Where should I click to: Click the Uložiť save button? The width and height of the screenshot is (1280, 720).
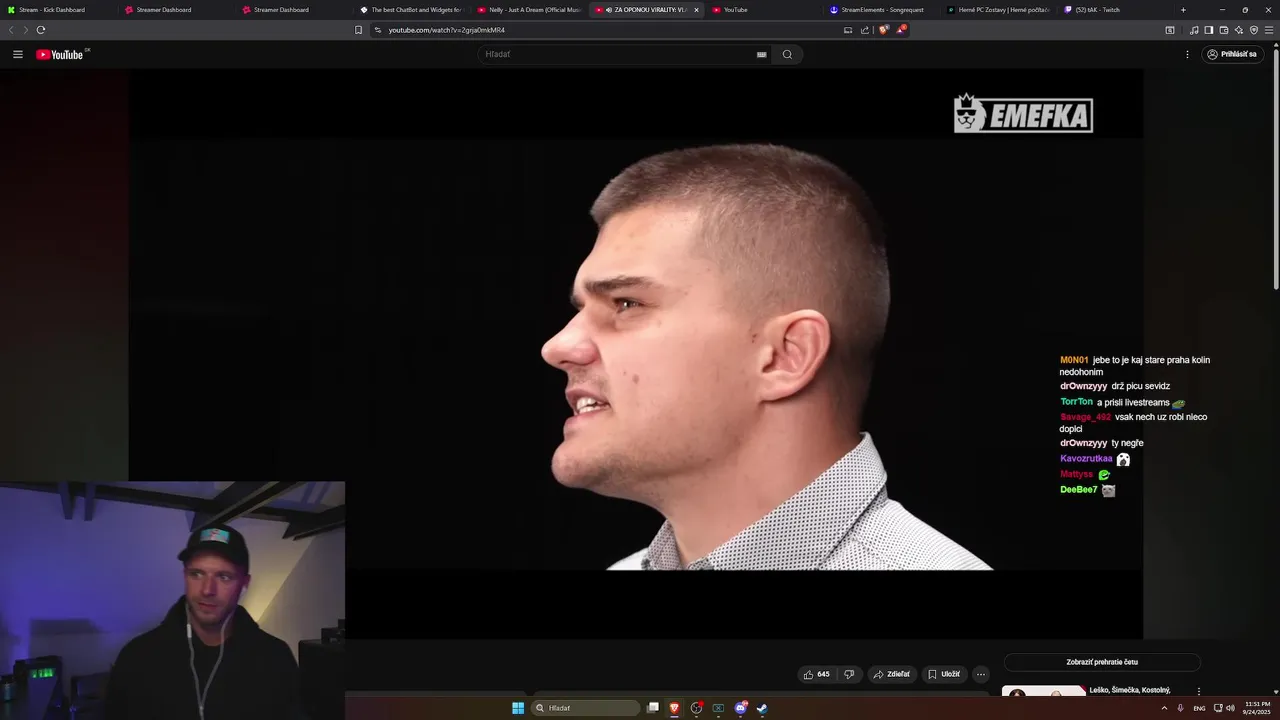[944, 674]
